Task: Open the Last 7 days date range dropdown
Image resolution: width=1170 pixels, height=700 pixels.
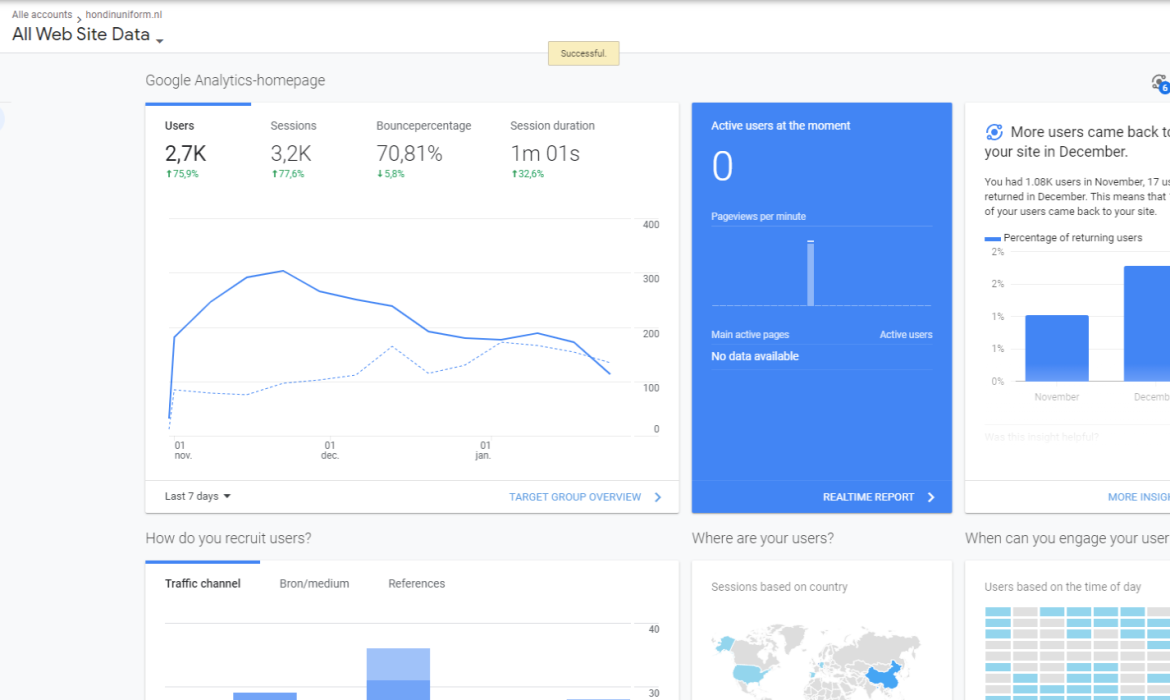Action: tap(198, 497)
